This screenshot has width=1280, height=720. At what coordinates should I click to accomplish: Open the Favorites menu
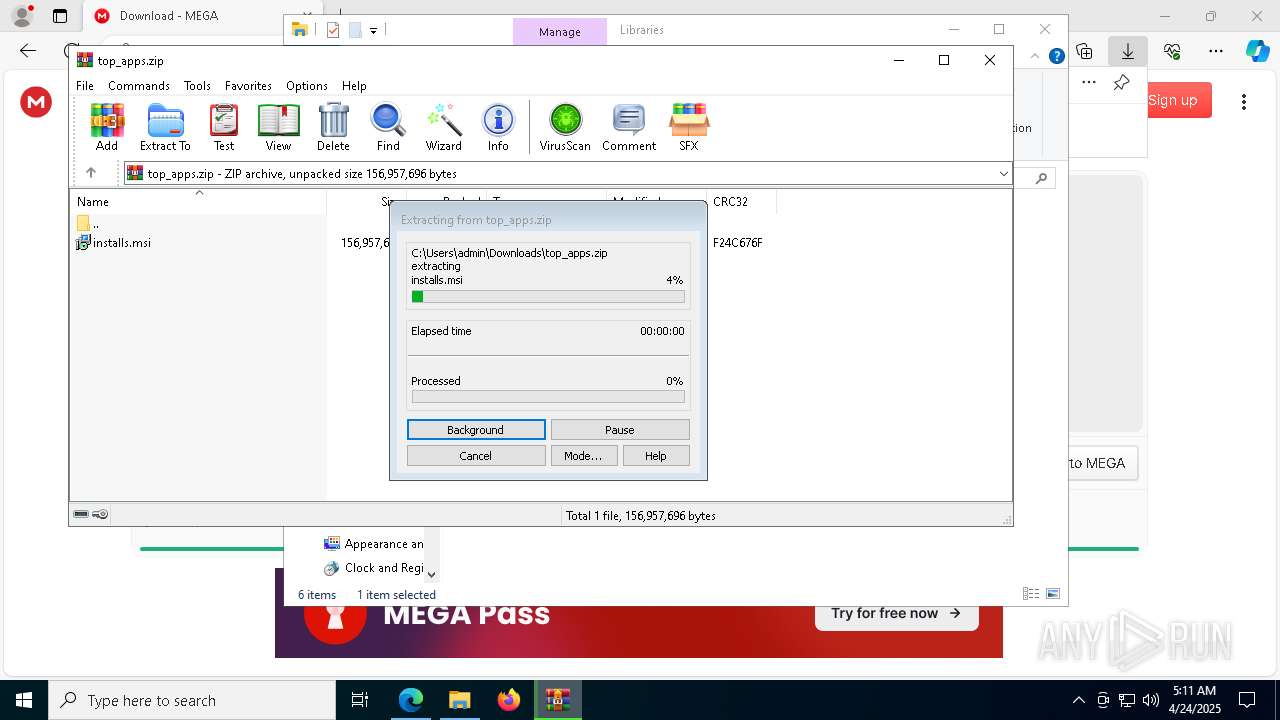click(248, 86)
